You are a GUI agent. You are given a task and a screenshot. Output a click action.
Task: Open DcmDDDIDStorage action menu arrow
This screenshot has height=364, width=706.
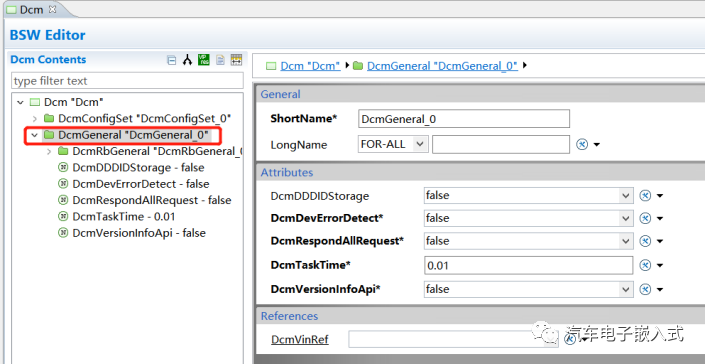(x=660, y=196)
